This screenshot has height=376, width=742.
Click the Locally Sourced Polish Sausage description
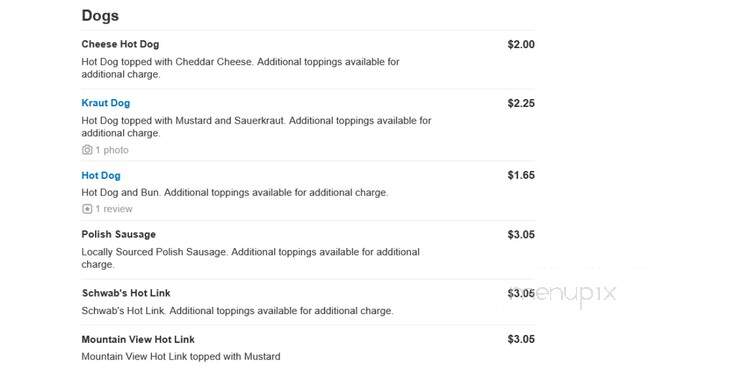click(250, 258)
